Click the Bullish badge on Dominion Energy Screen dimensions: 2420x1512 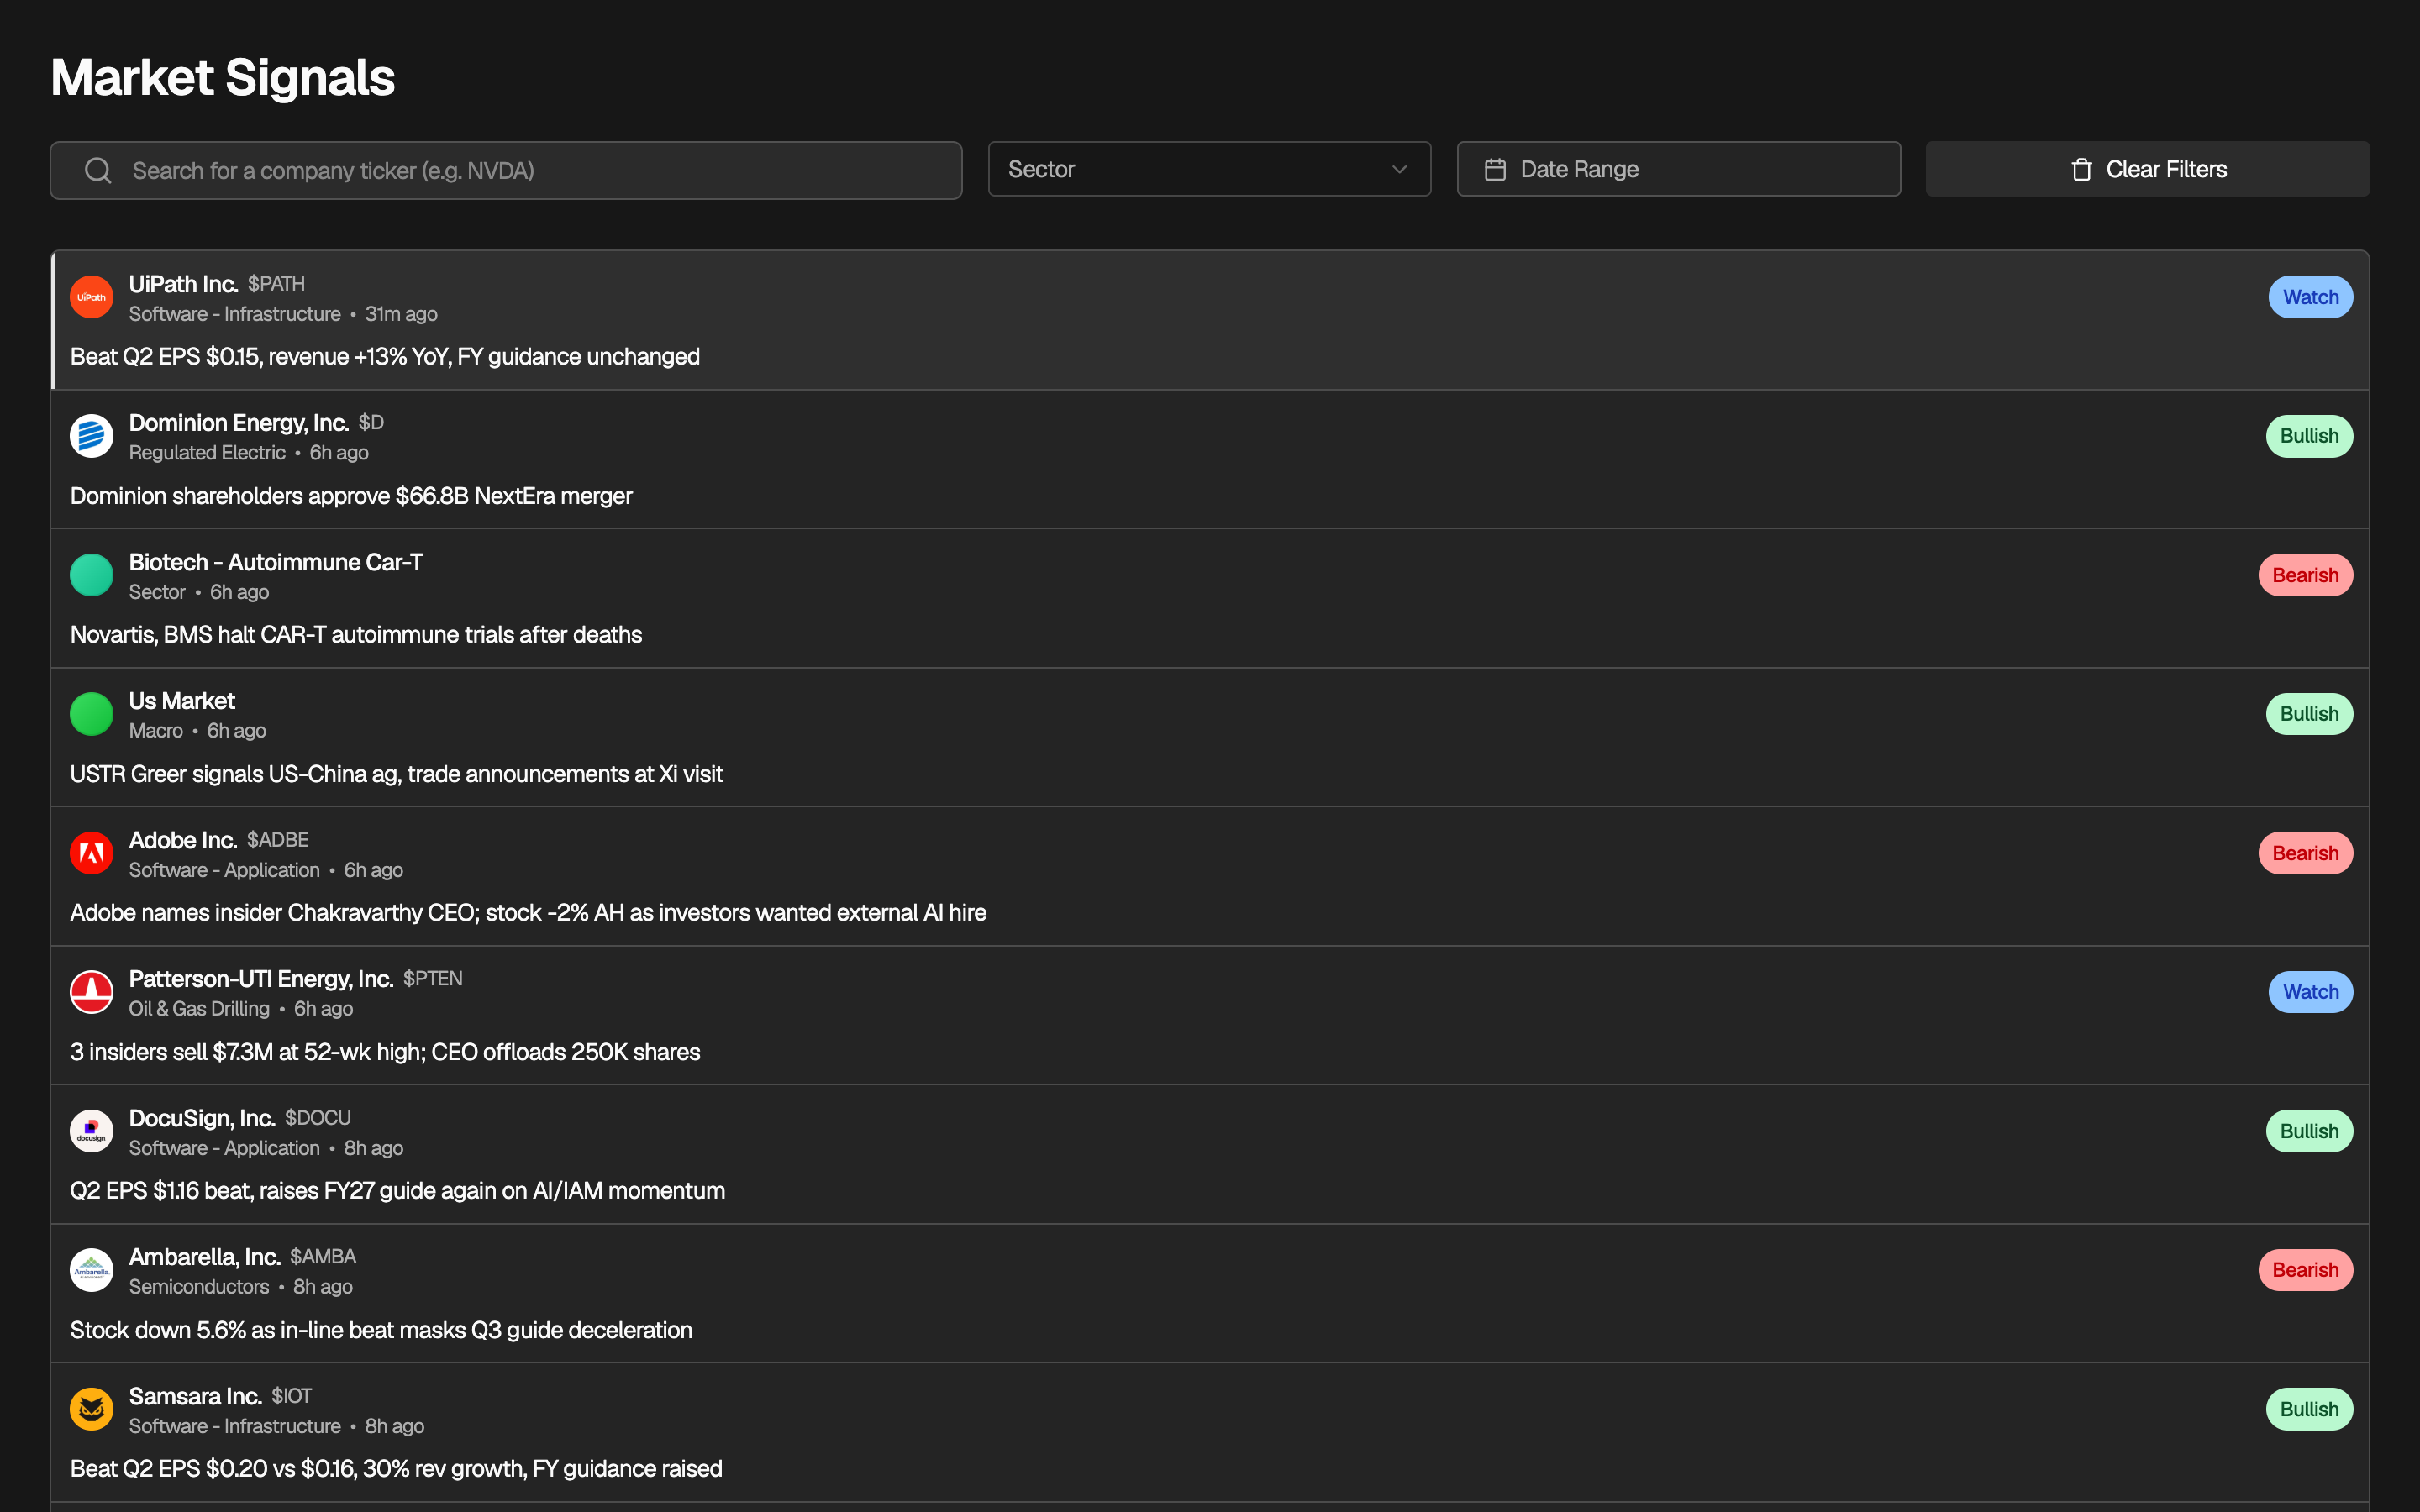coord(2309,436)
